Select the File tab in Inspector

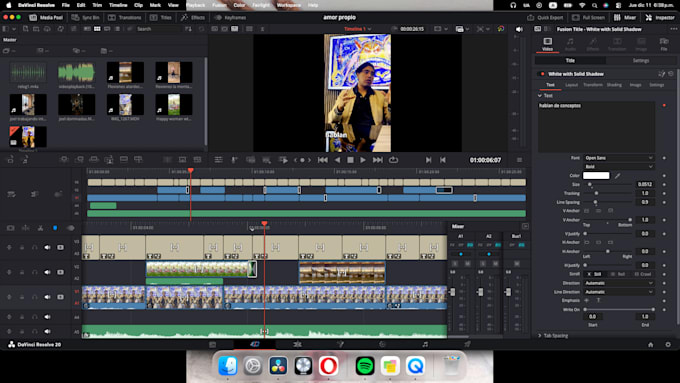664,44
